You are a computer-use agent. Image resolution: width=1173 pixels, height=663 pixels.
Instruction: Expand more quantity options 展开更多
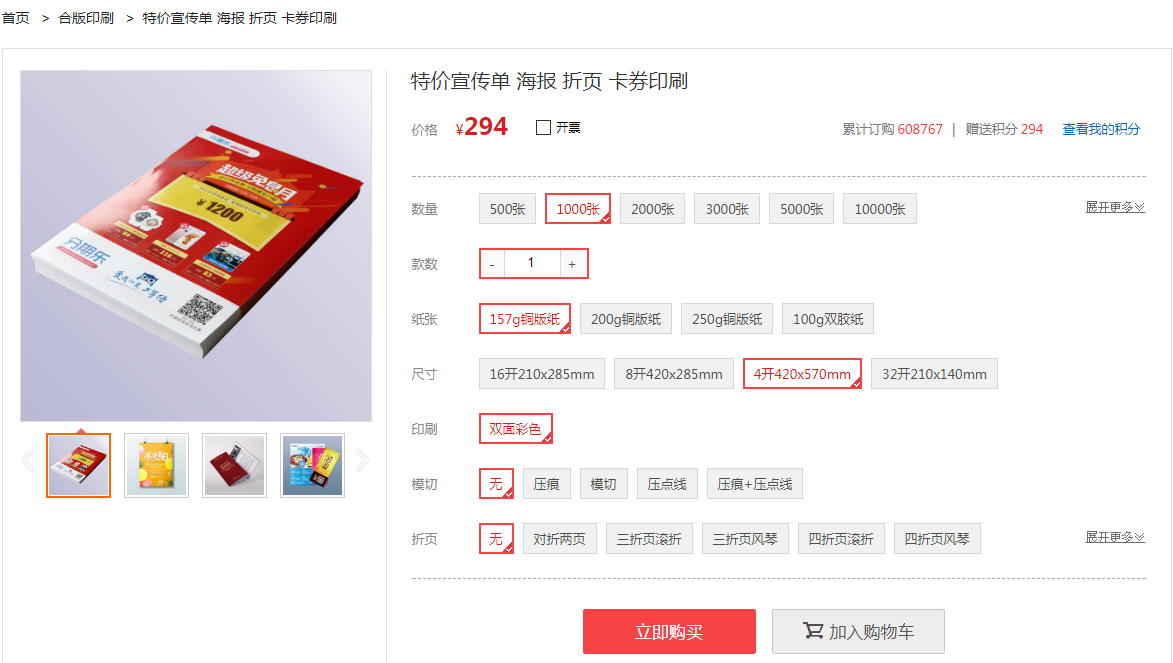pyautogui.click(x=1115, y=207)
